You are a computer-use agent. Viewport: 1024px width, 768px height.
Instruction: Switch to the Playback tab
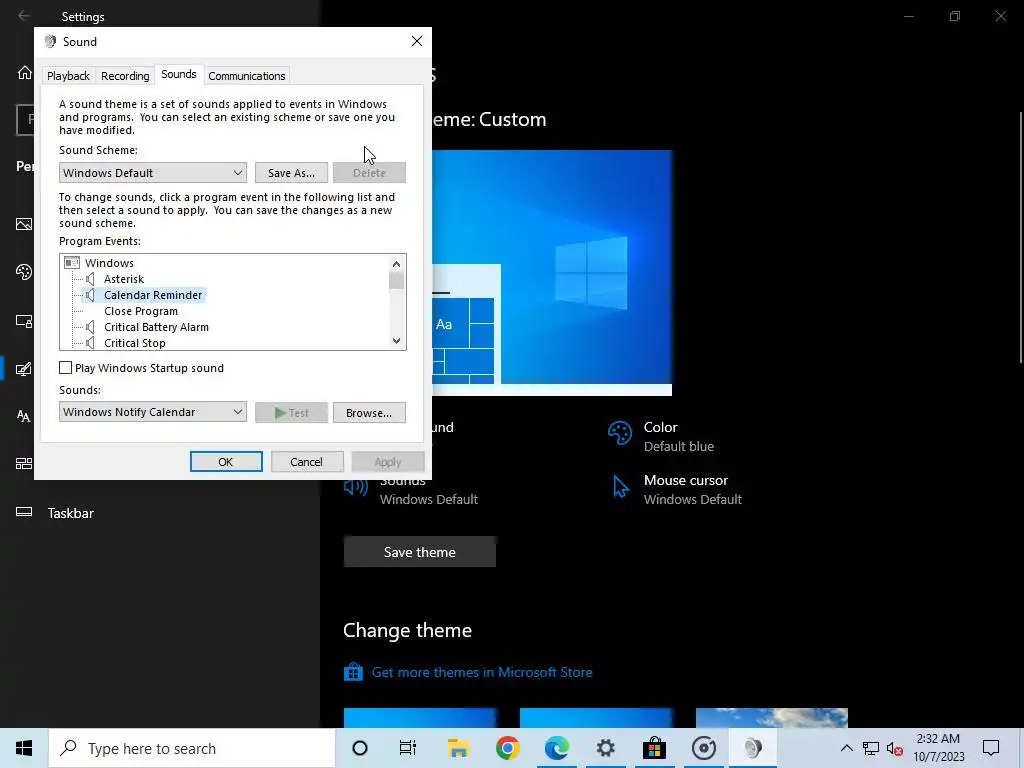tap(68, 76)
